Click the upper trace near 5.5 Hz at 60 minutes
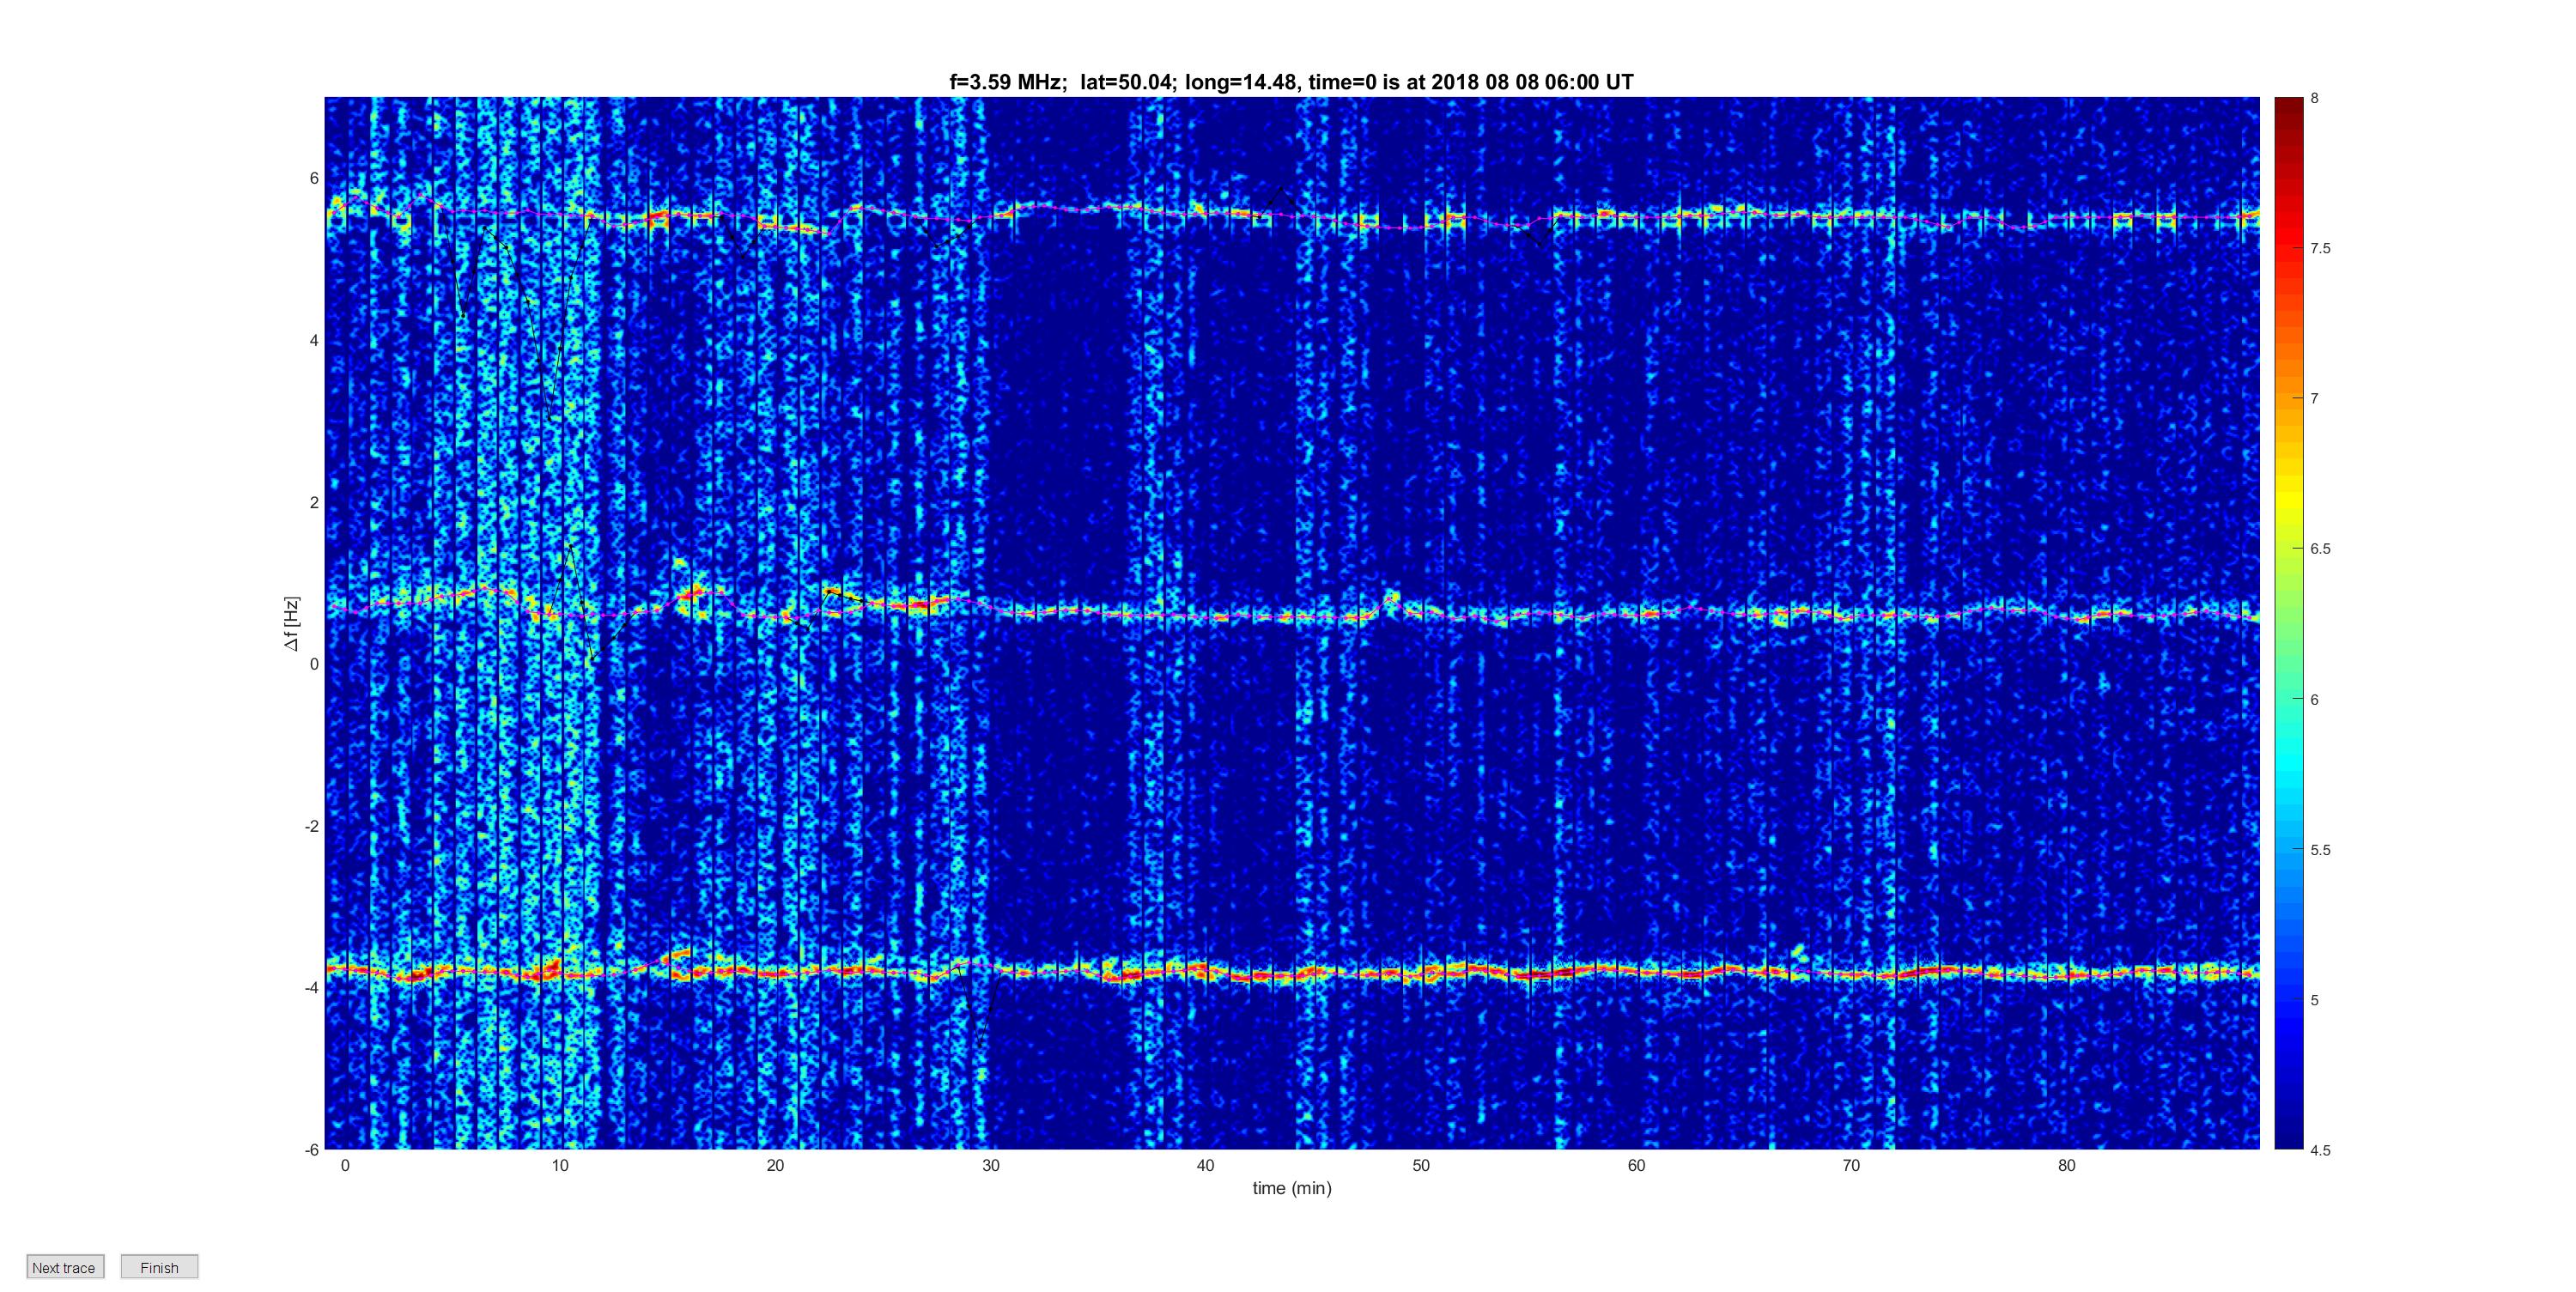 point(1636,216)
